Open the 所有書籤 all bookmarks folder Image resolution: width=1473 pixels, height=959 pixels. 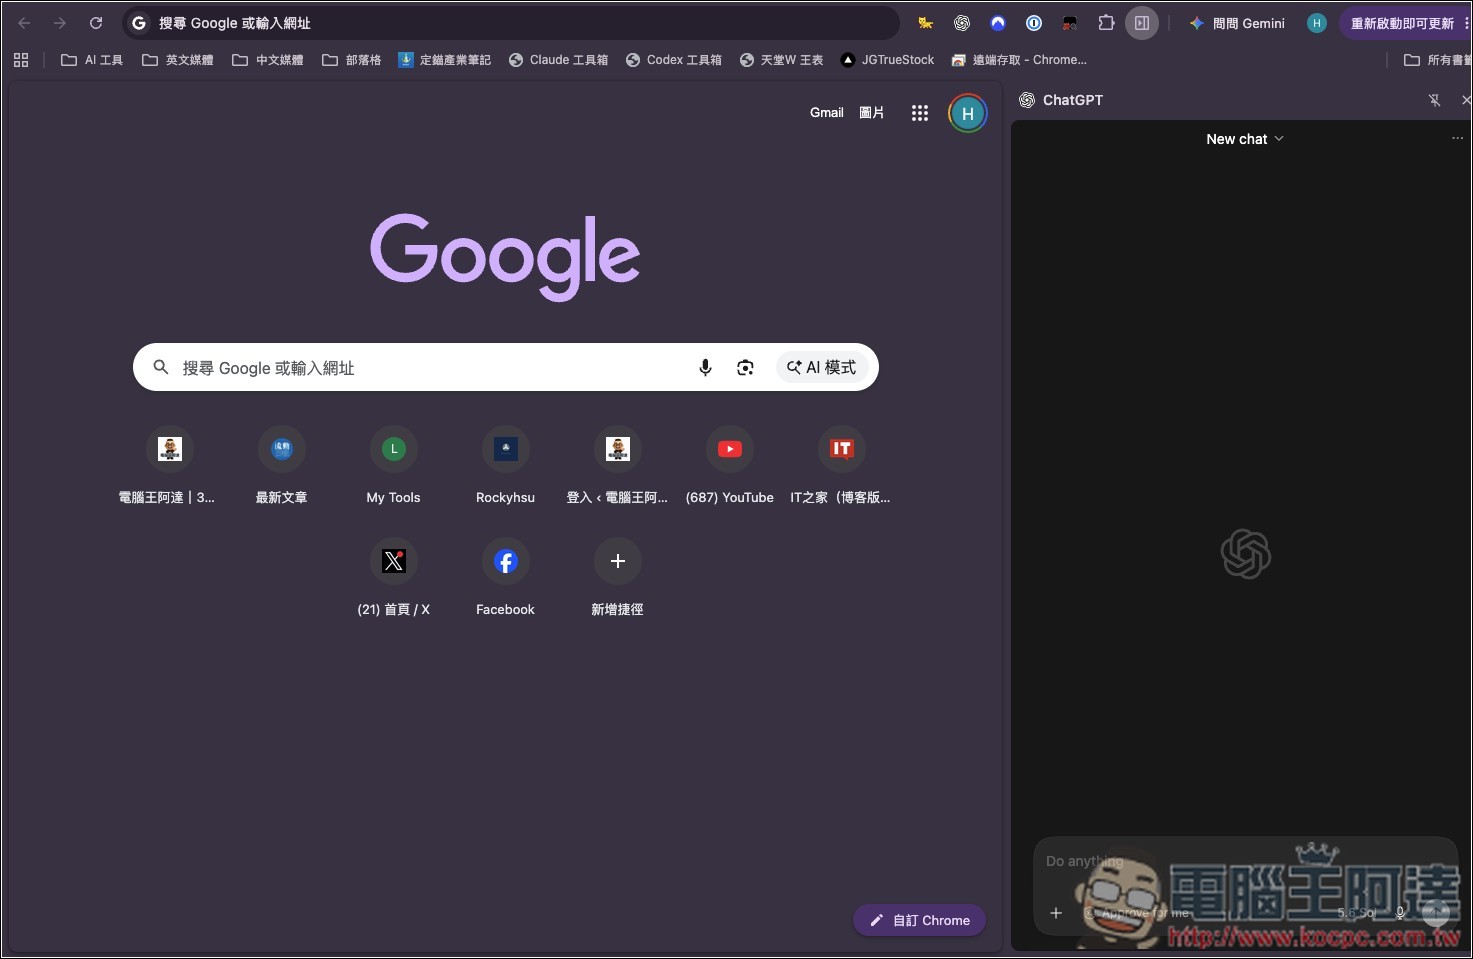pos(1436,60)
